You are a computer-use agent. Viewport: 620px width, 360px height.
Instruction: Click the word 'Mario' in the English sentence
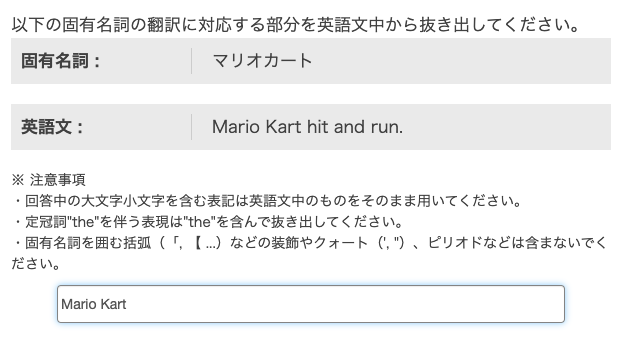point(236,127)
